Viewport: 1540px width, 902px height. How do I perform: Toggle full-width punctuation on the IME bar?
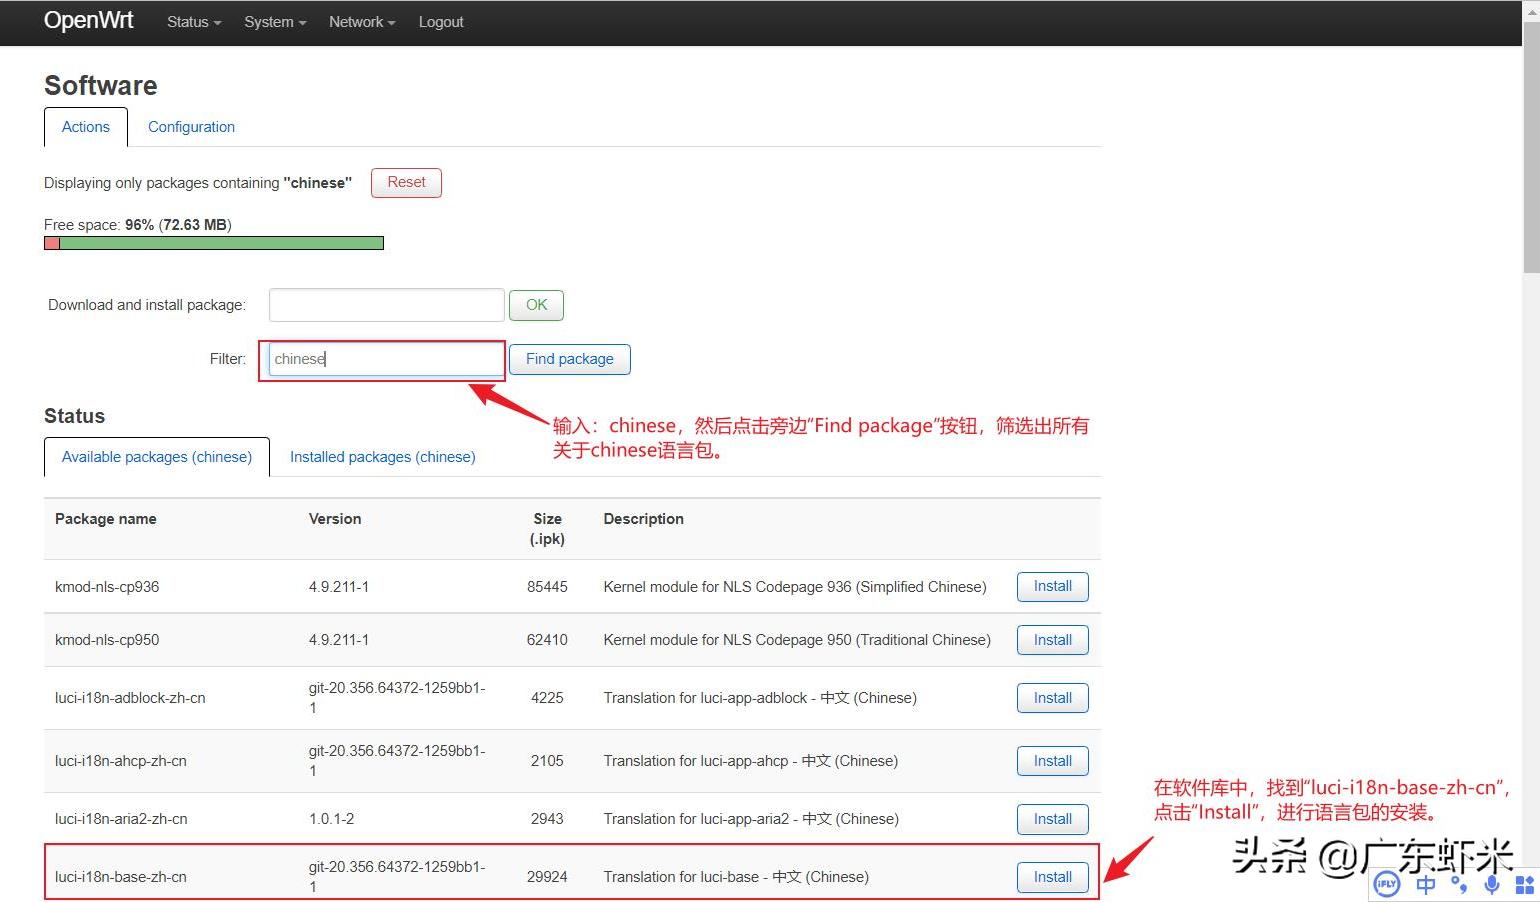1459,884
